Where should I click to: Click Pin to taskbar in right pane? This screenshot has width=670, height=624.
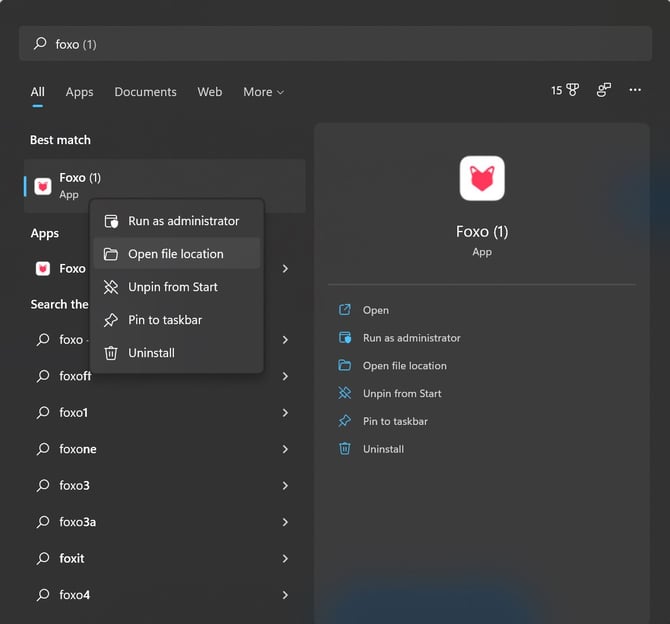pos(395,421)
